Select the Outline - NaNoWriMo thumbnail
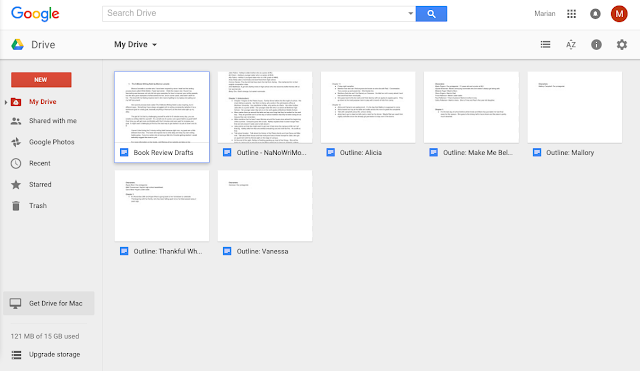The image size is (640, 371). [265, 107]
